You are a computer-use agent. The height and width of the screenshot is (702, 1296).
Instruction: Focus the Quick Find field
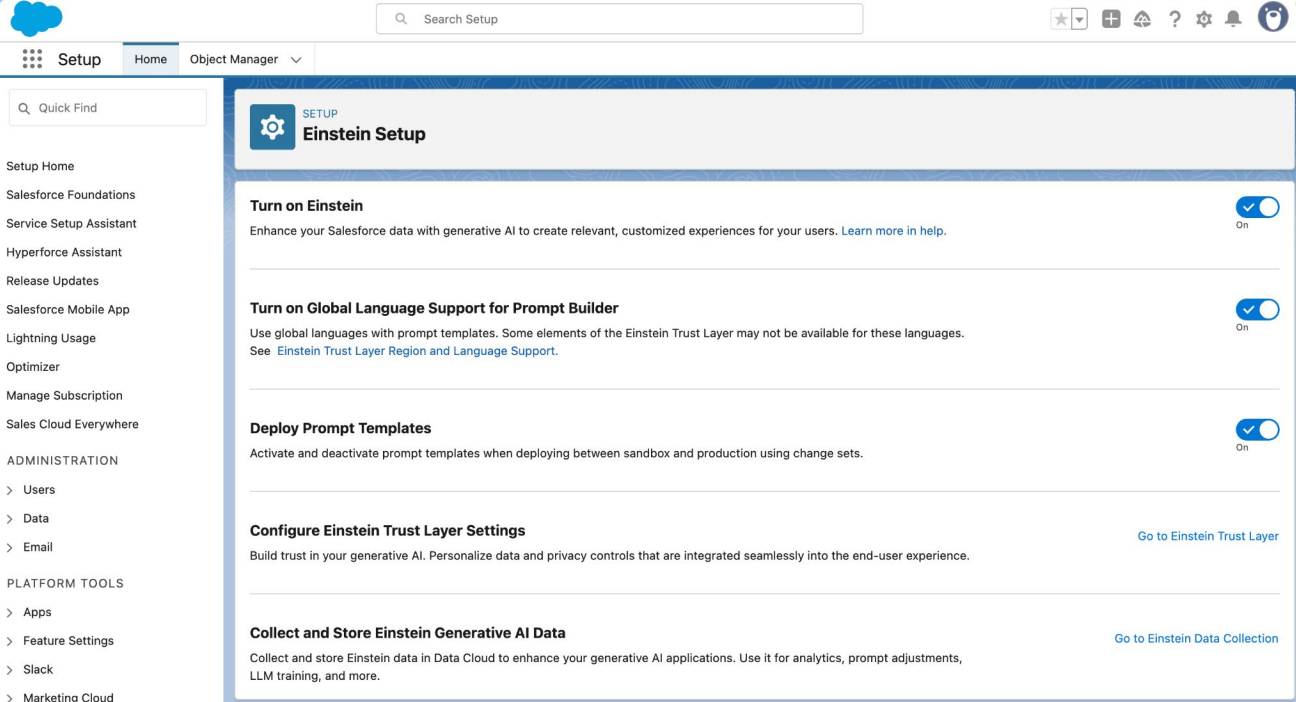click(x=107, y=108)
